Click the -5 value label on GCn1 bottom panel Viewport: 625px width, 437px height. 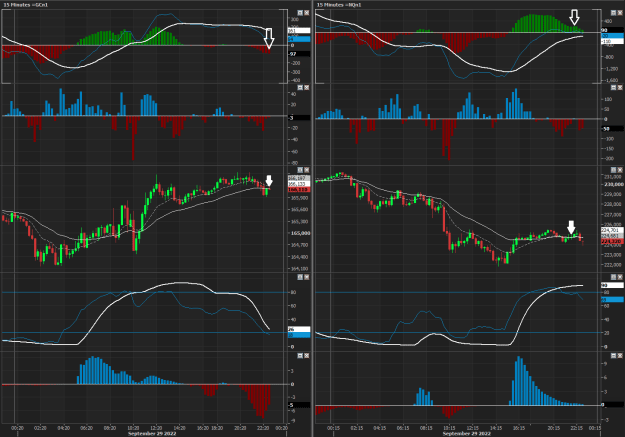(x=299, y=405)
